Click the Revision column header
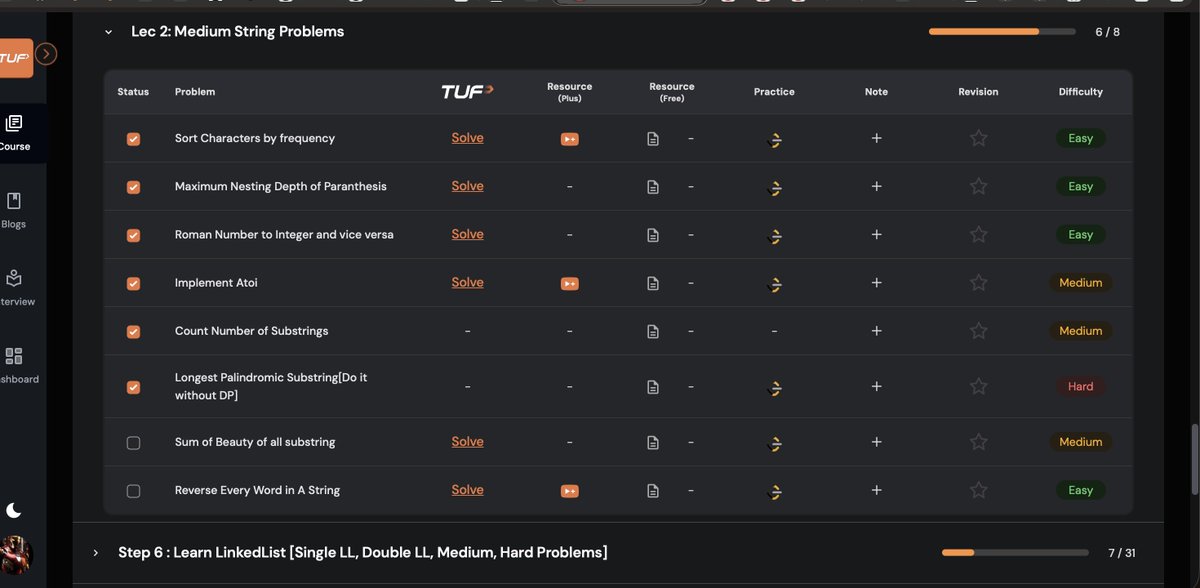Viewport: 1200px width, 588px height. 978,92
